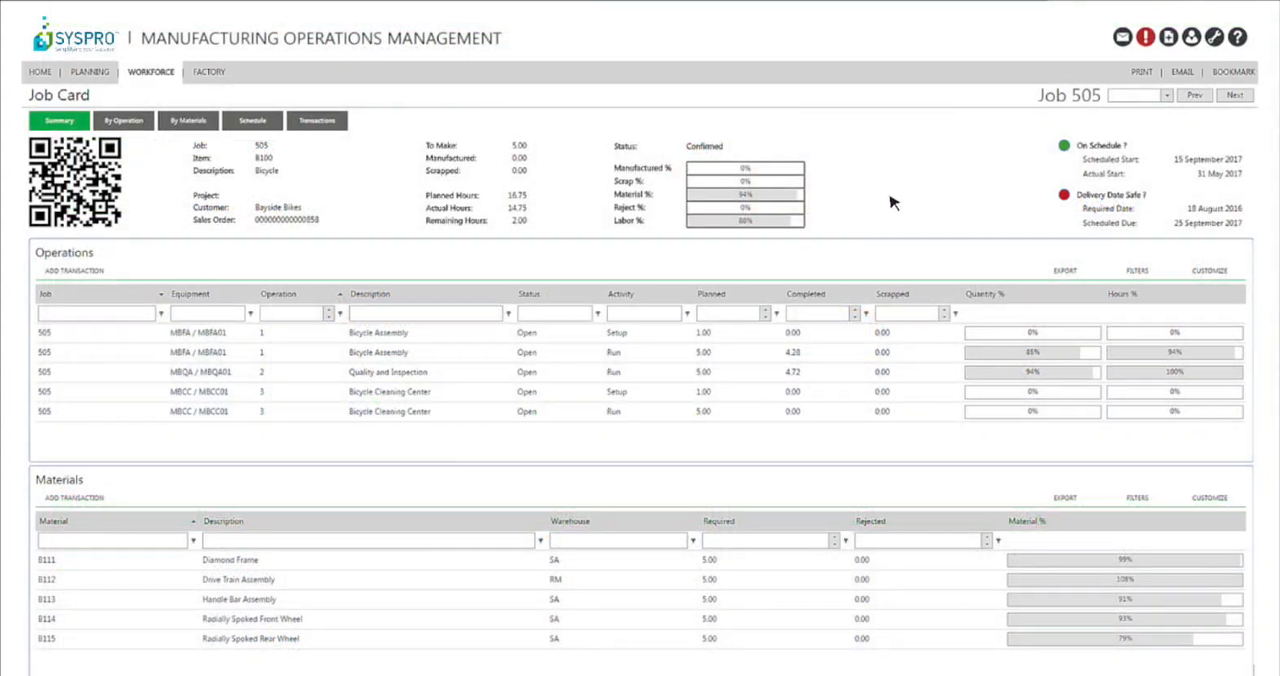Click the filter funnel for Rejected column
Screen dimensions: 1280x676
998,541
